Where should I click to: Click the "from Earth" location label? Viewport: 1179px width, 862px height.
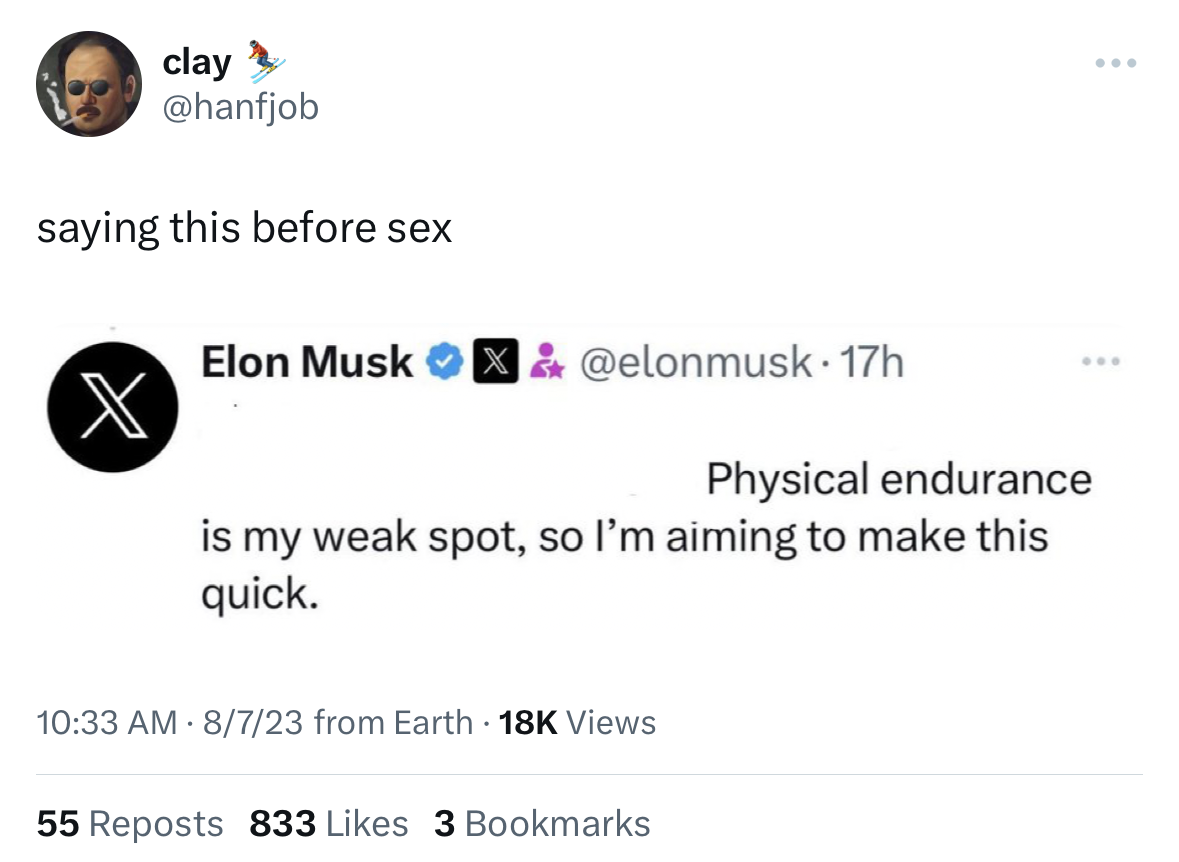393,722
